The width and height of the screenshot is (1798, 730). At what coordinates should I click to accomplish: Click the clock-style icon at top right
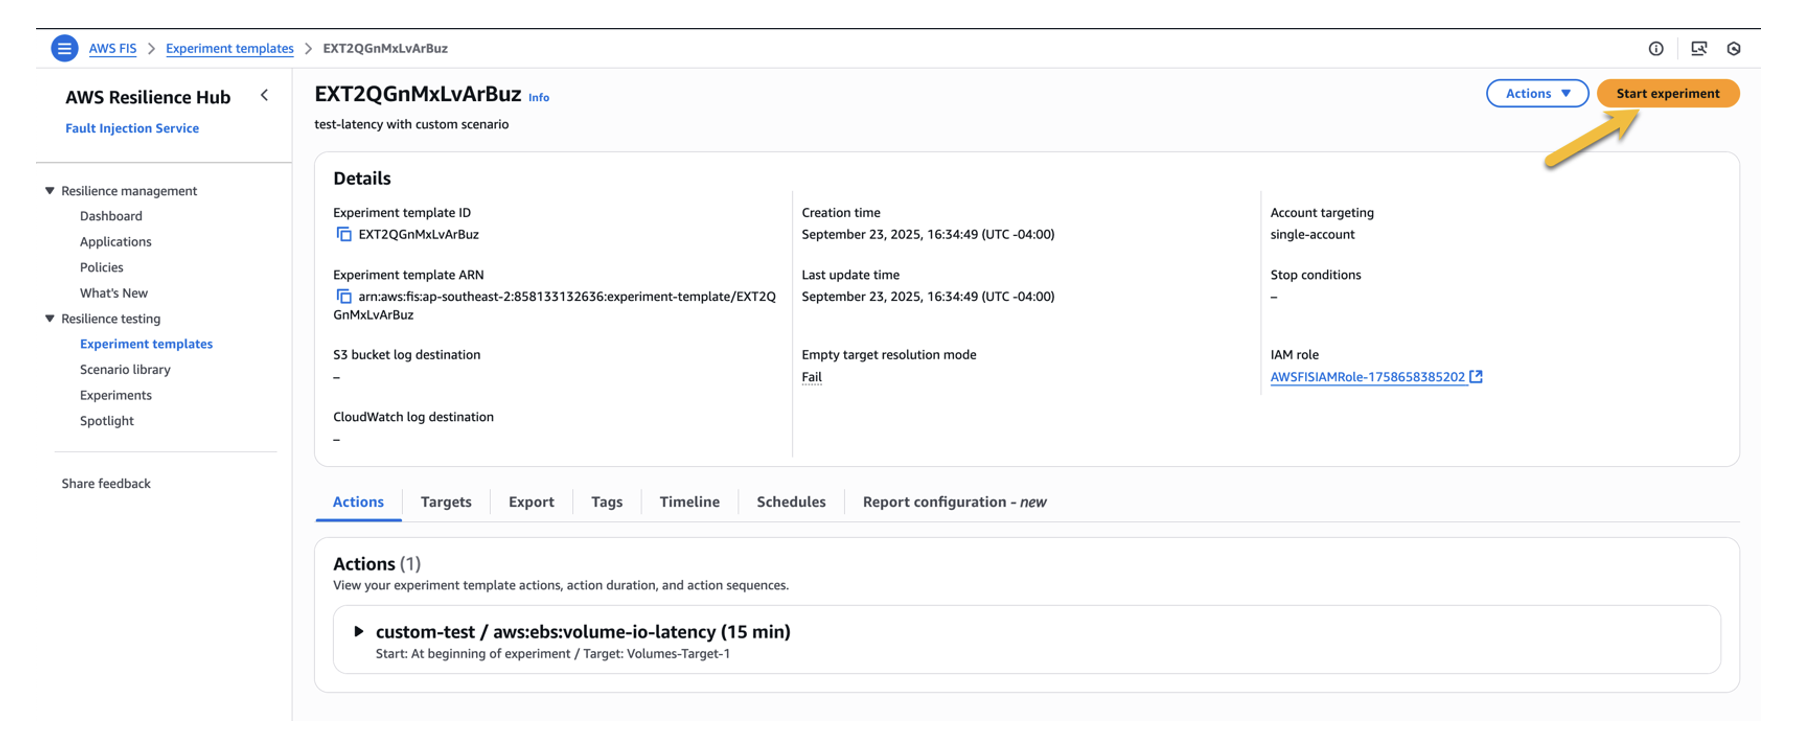click(1734, 48)
